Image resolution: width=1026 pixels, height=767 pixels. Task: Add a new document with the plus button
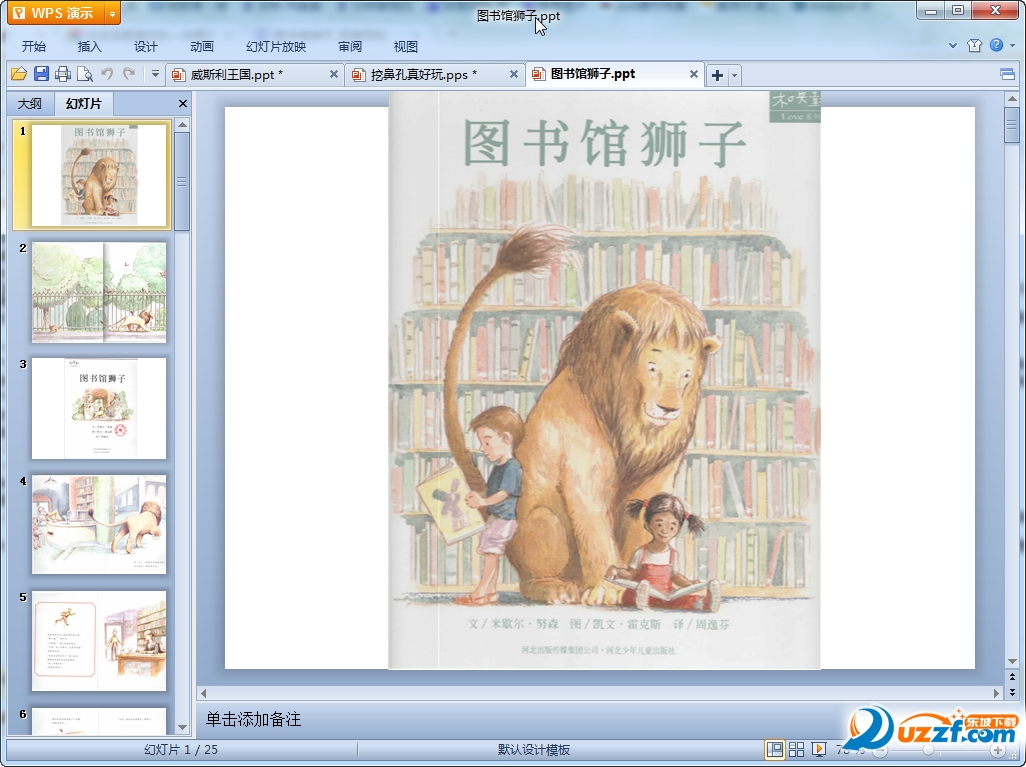point(717,75)
